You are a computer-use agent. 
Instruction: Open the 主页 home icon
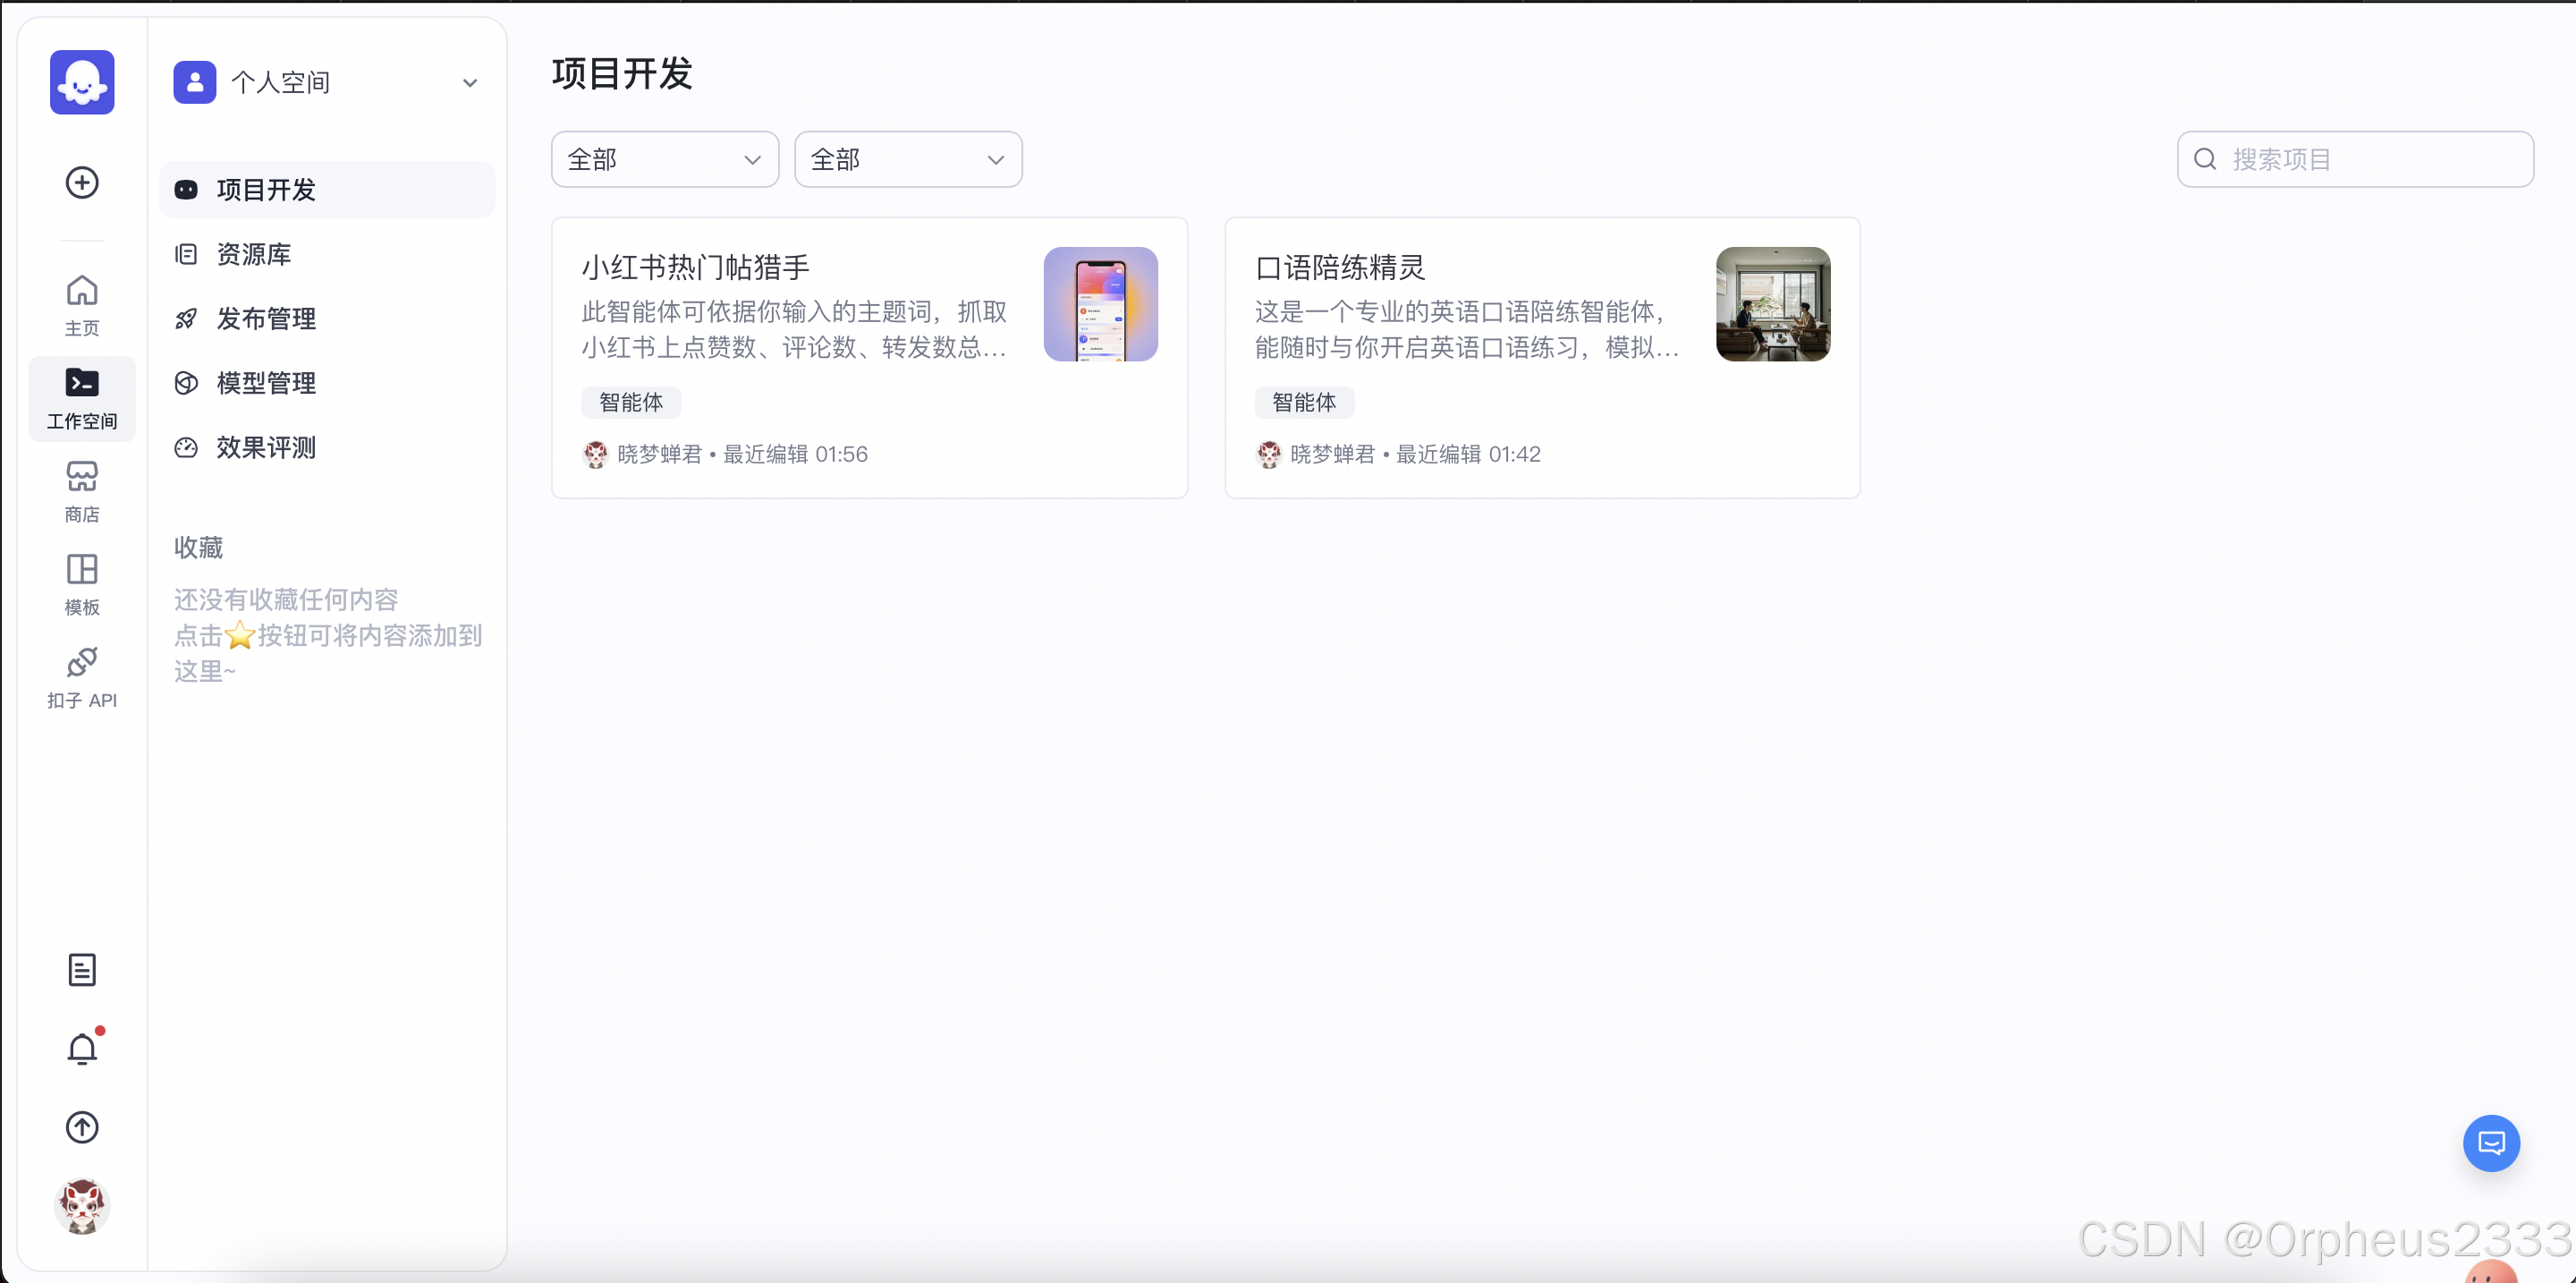point(82,304)
